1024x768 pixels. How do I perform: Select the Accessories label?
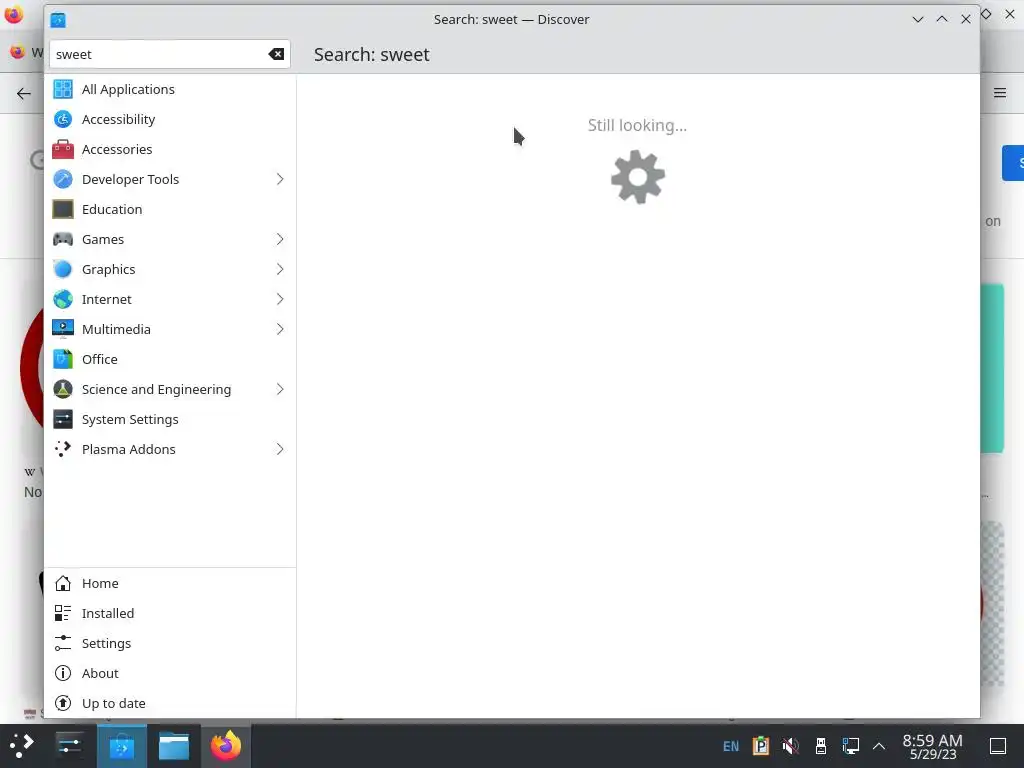(x=117, y=150)
